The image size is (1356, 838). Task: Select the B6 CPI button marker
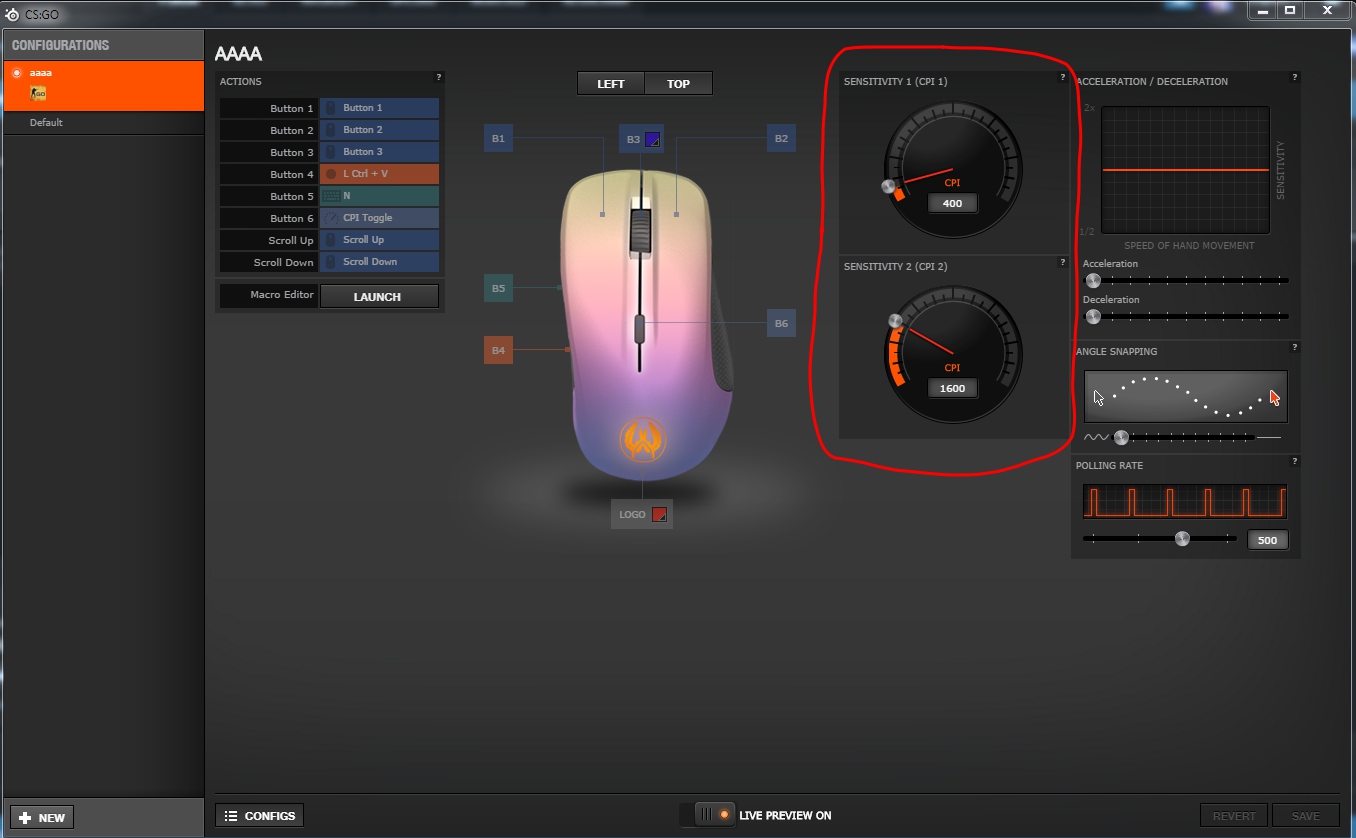781,323
